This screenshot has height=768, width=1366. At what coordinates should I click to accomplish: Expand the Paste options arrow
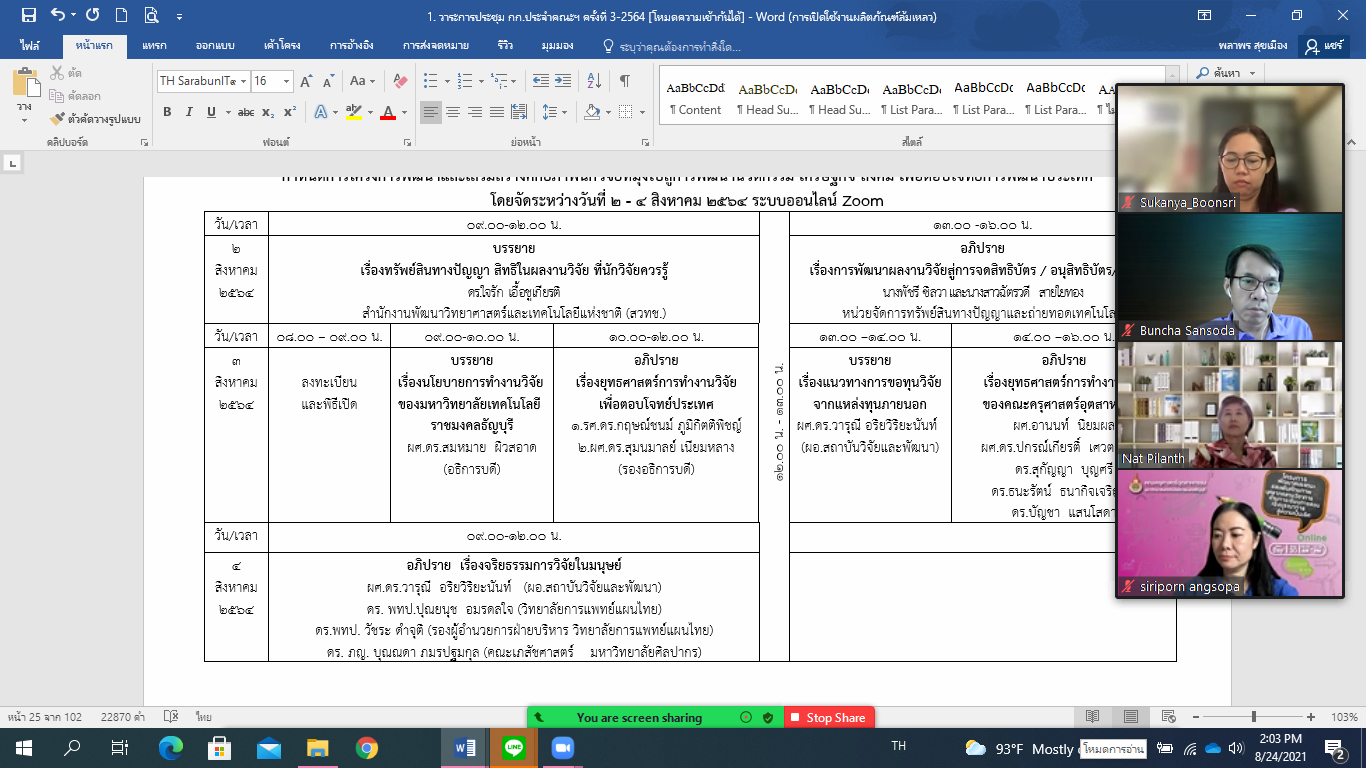24,120
